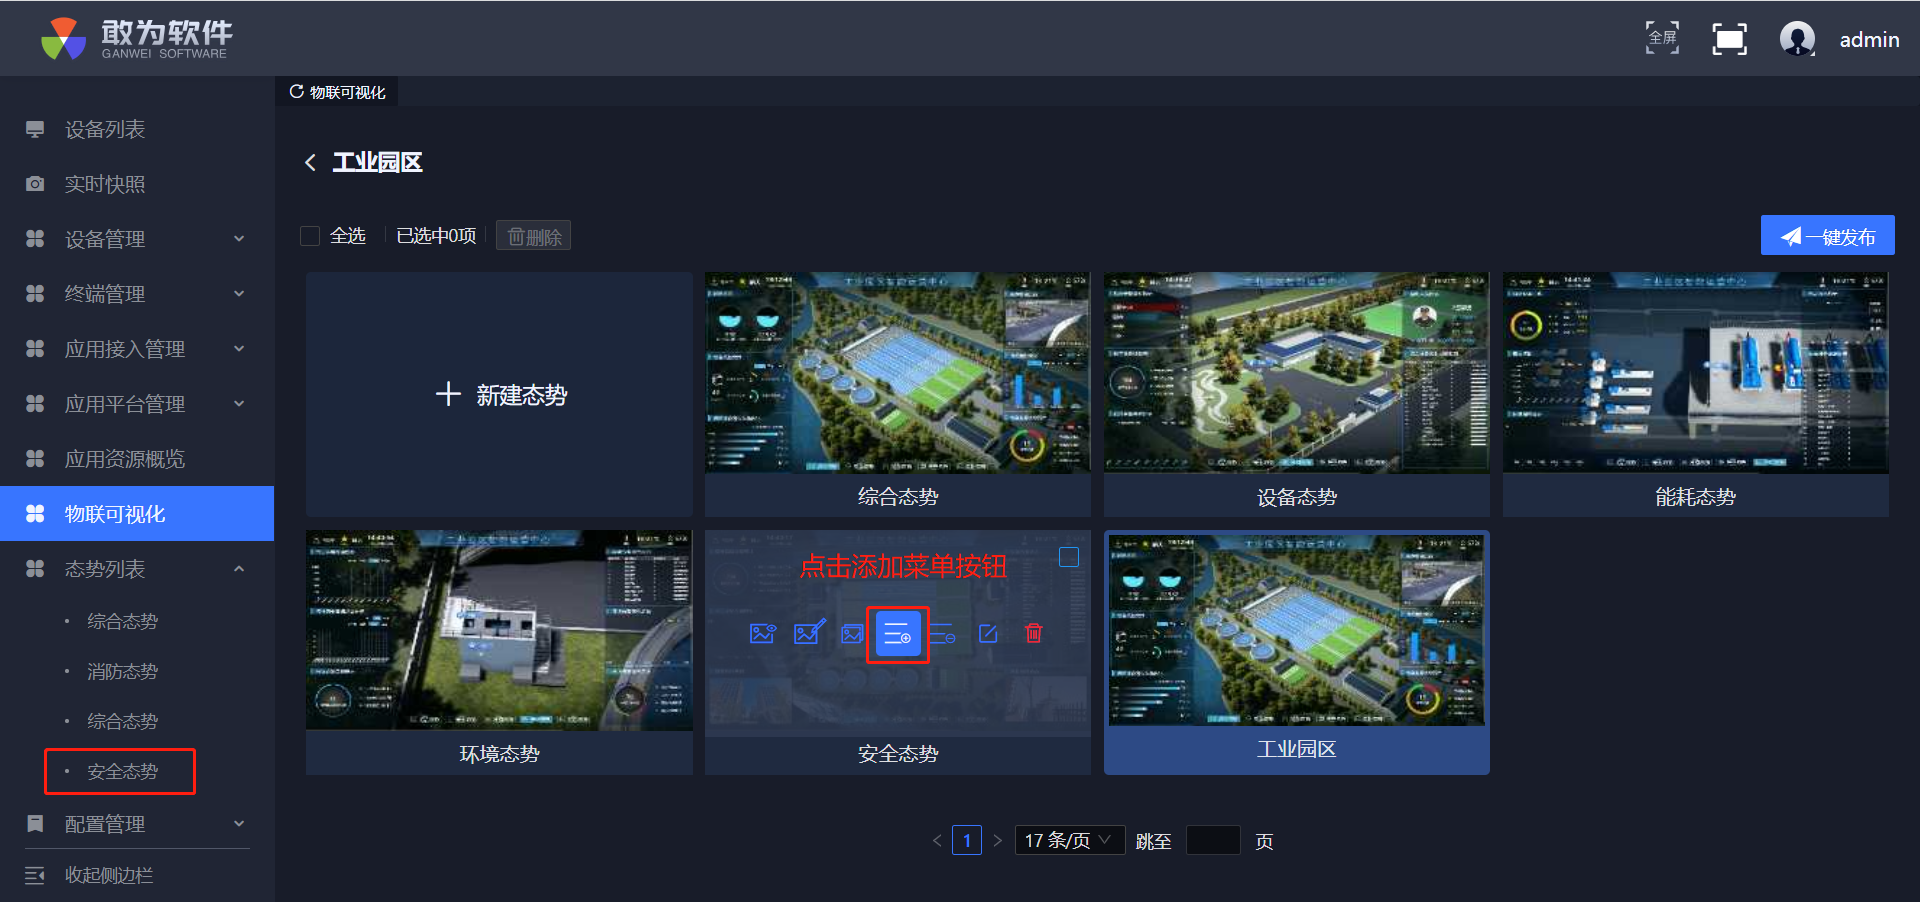Click the 应用资源概览 grid icon in the sidebar

pyautogui.click(x=35, y=459)
